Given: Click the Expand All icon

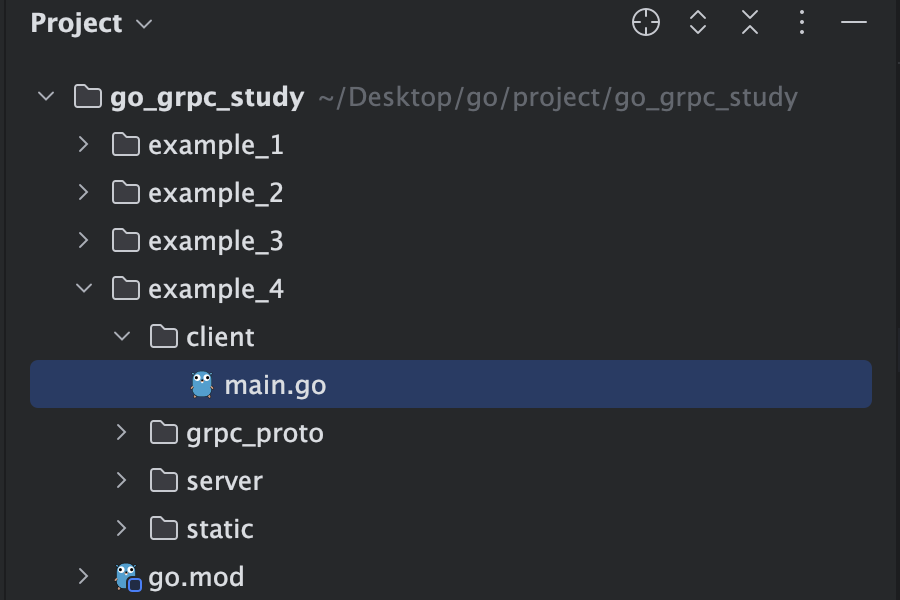Looking at the screenshot, I should tap(697, 22).
